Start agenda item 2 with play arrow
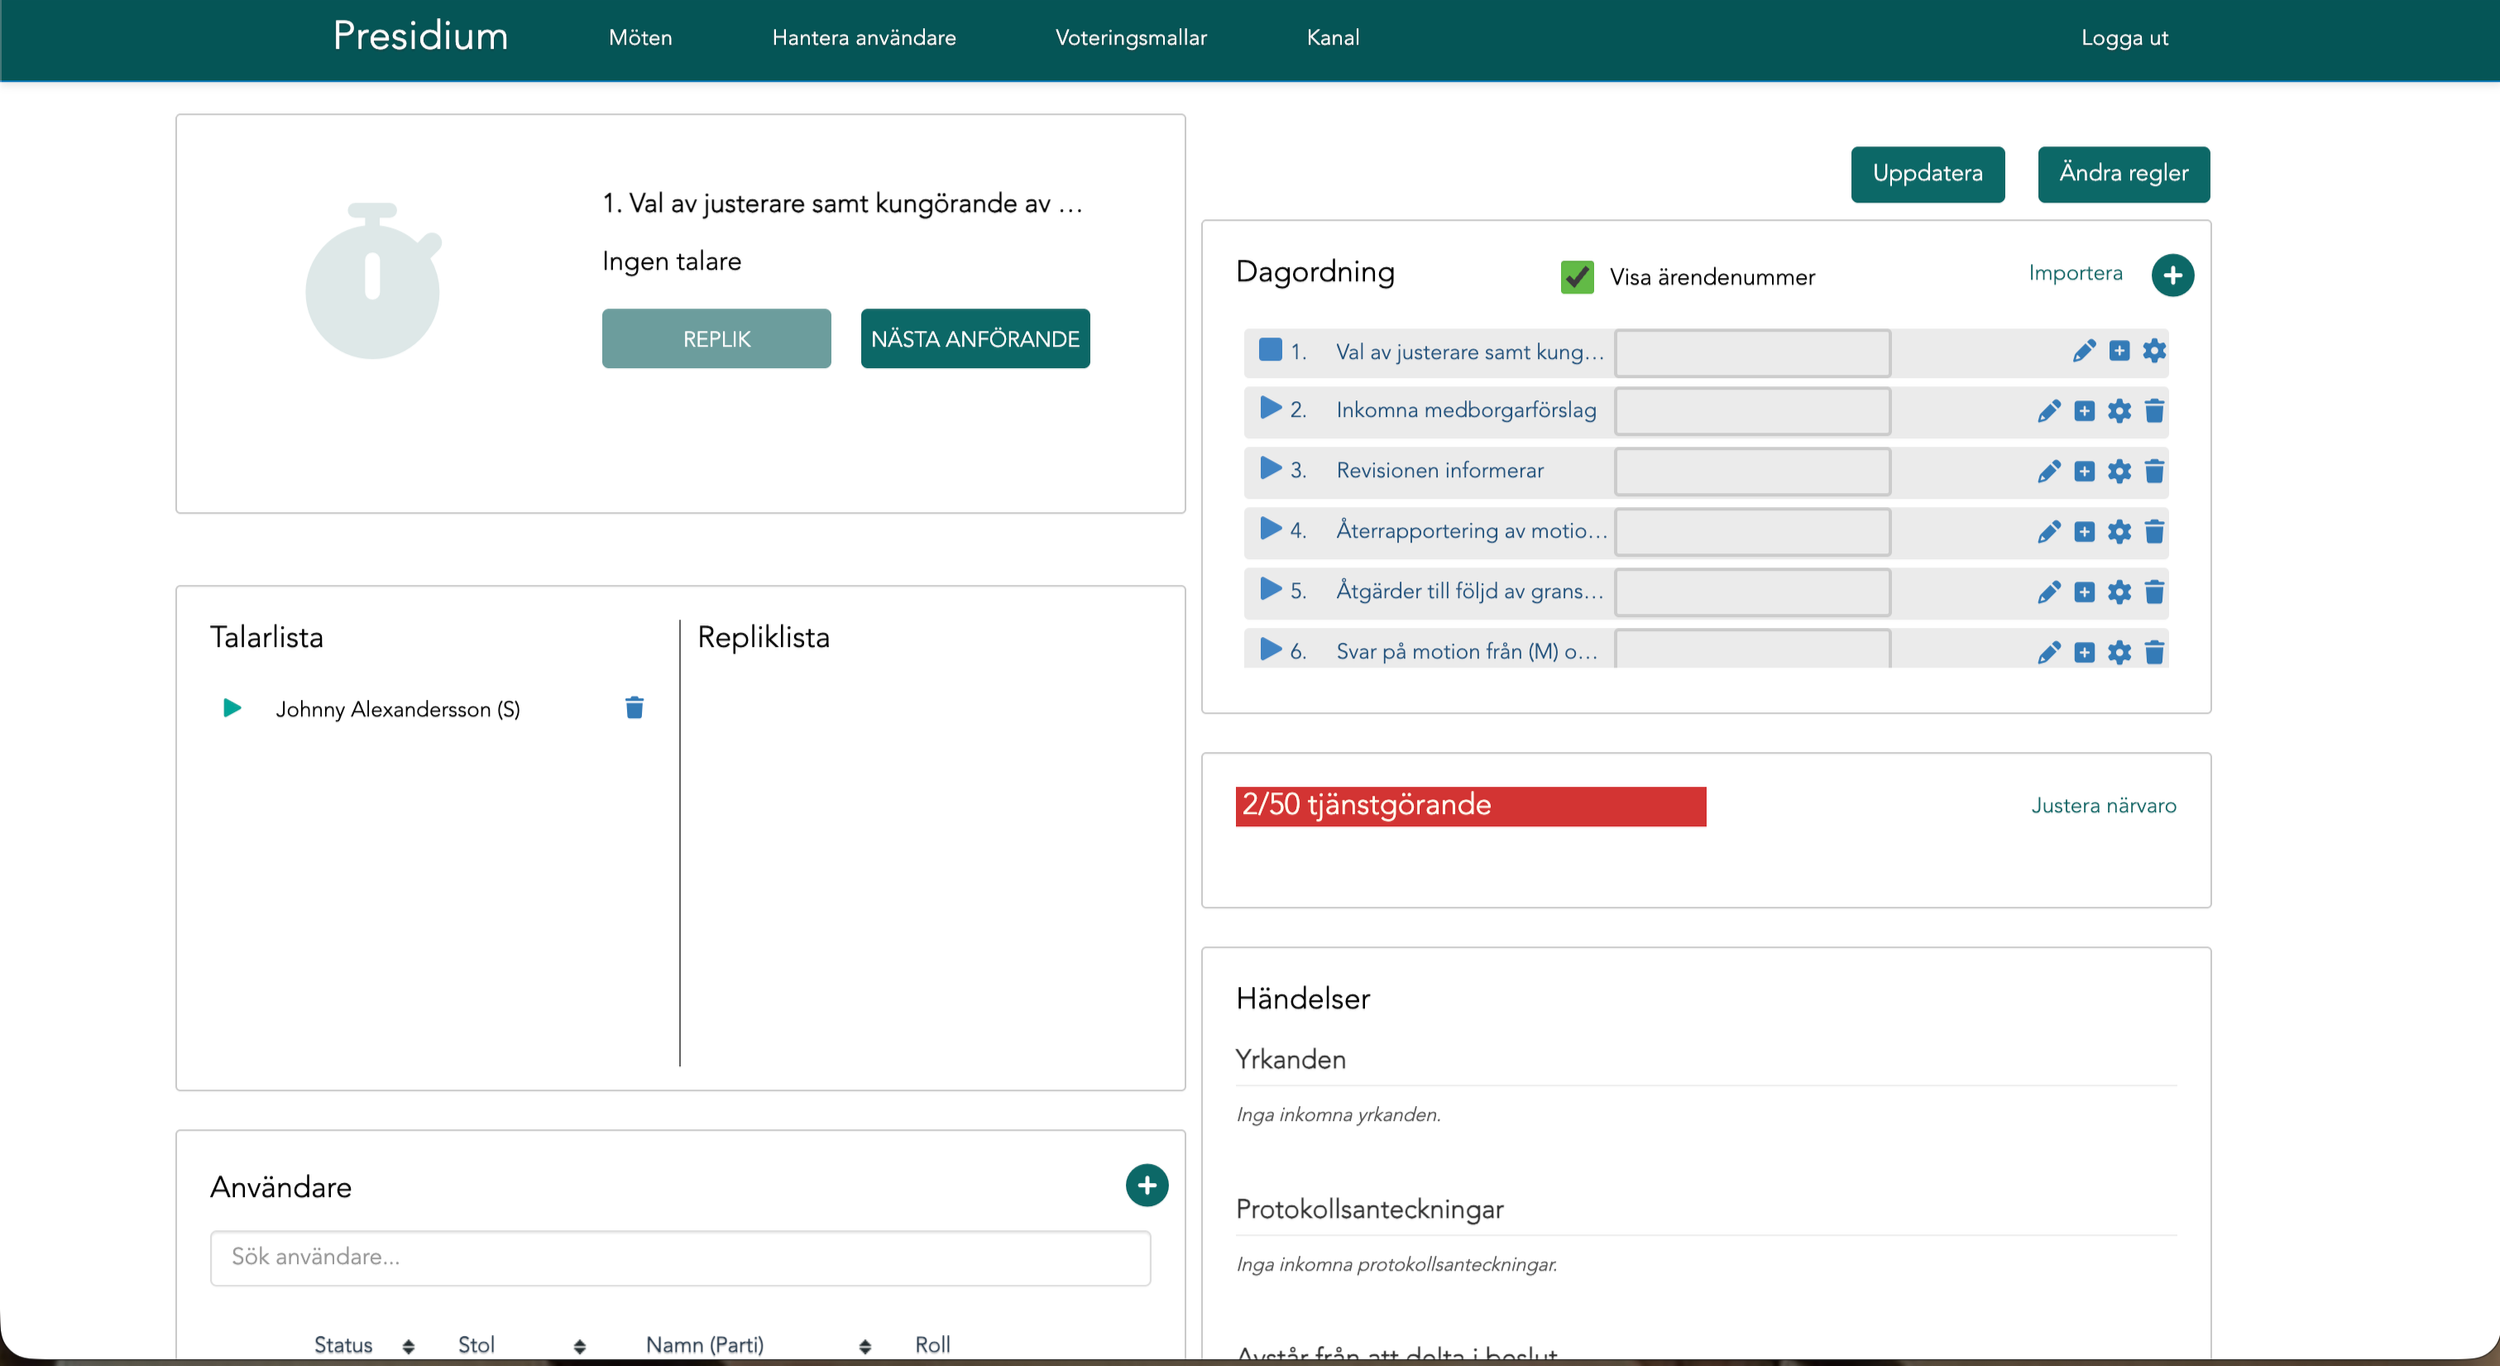Viewport: 2500px width, 1366px height. point(1270,408)
